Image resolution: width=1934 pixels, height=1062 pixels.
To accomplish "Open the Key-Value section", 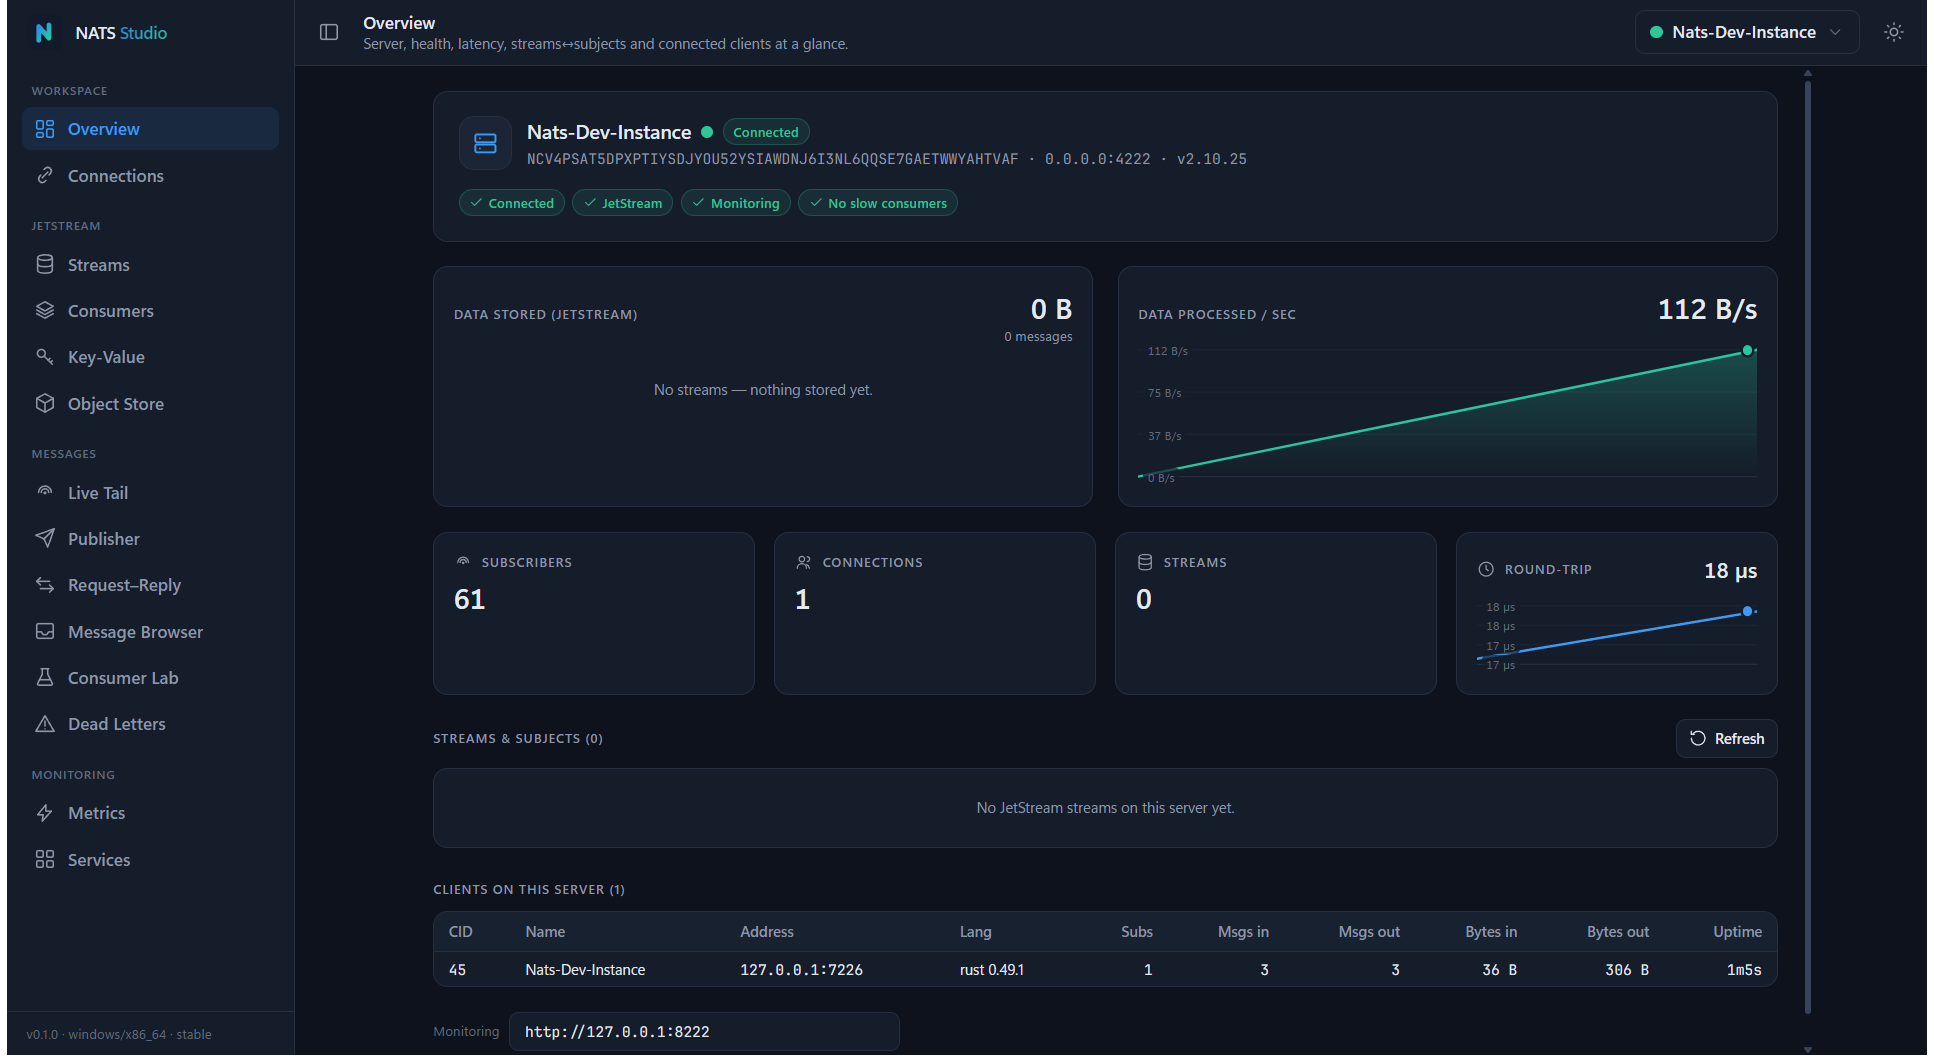I will click(x=150, y=357).
